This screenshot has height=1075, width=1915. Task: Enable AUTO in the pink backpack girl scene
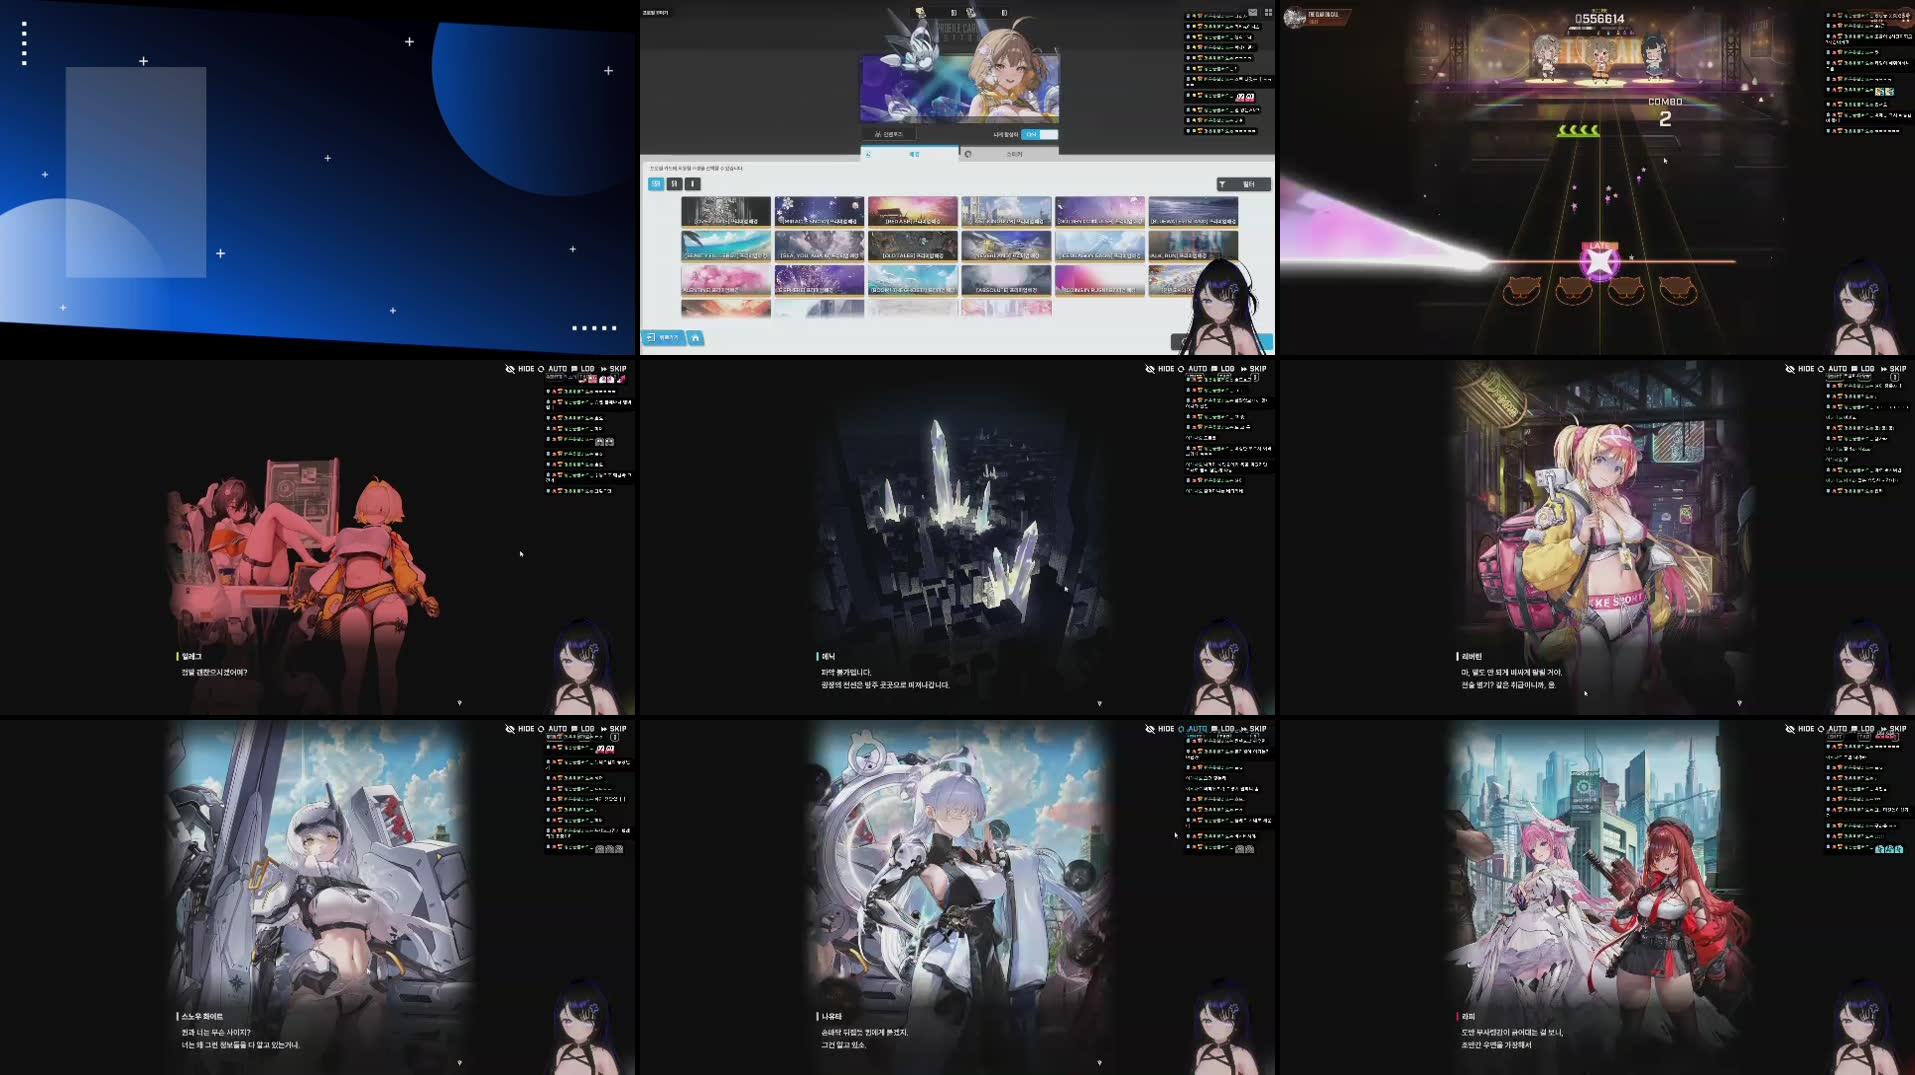(1832, 369)
